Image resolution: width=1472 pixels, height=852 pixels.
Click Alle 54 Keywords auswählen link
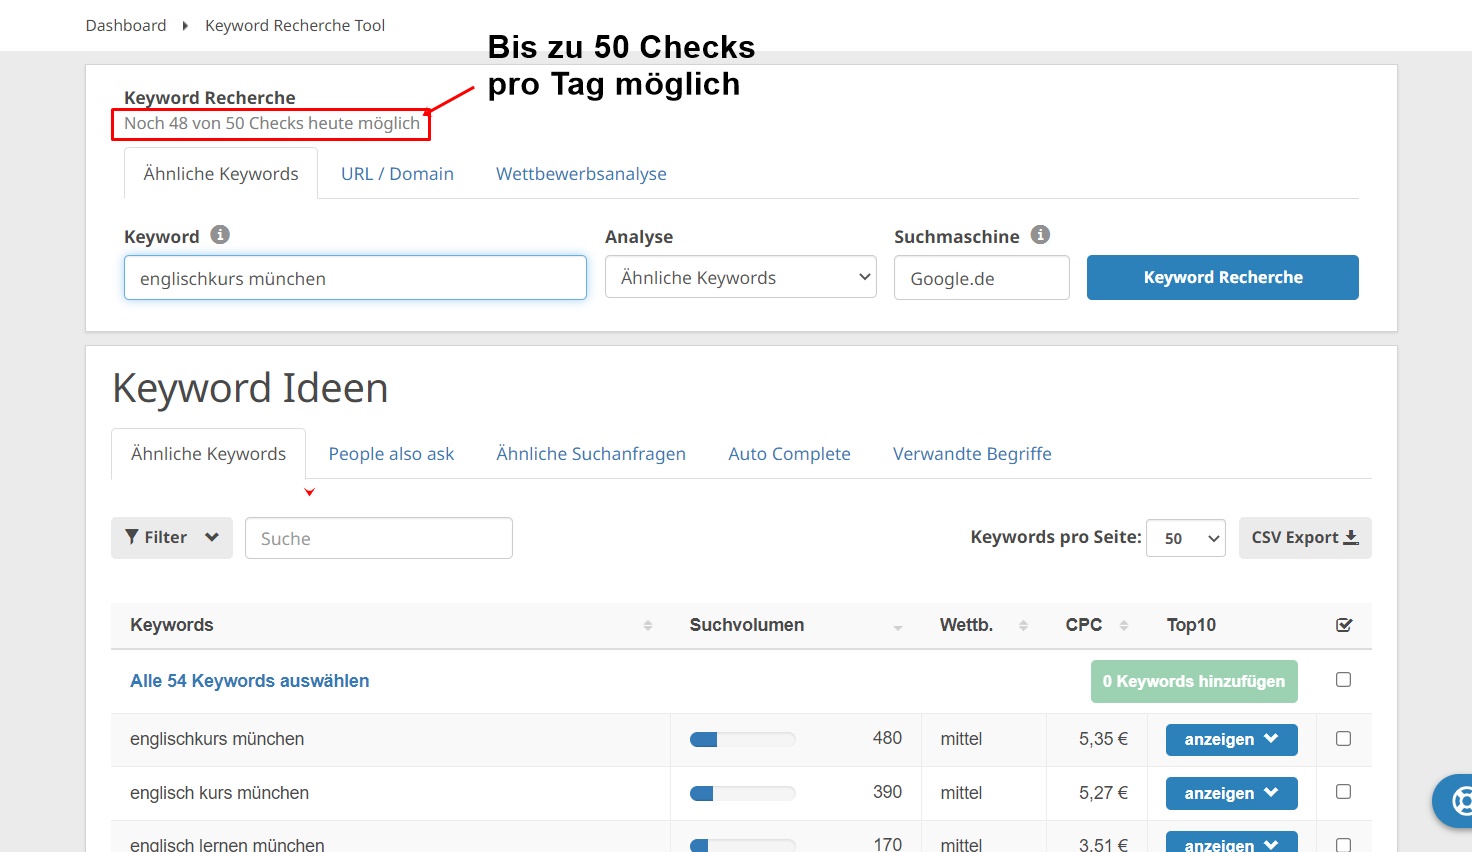point(249,681)
